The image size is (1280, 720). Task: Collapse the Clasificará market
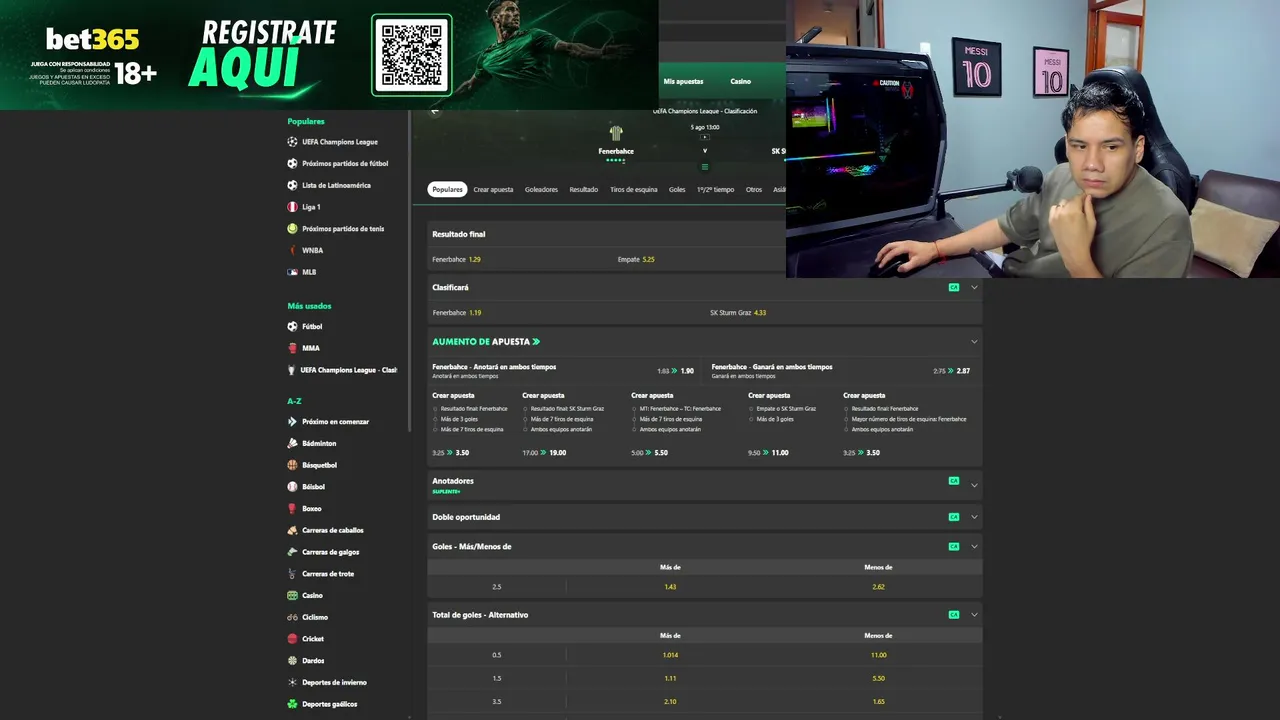click(x=974, y=288)
